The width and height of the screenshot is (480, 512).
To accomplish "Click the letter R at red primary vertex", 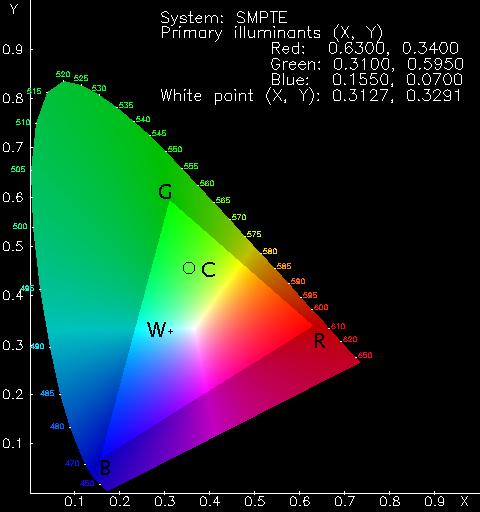I will point(319,341).
